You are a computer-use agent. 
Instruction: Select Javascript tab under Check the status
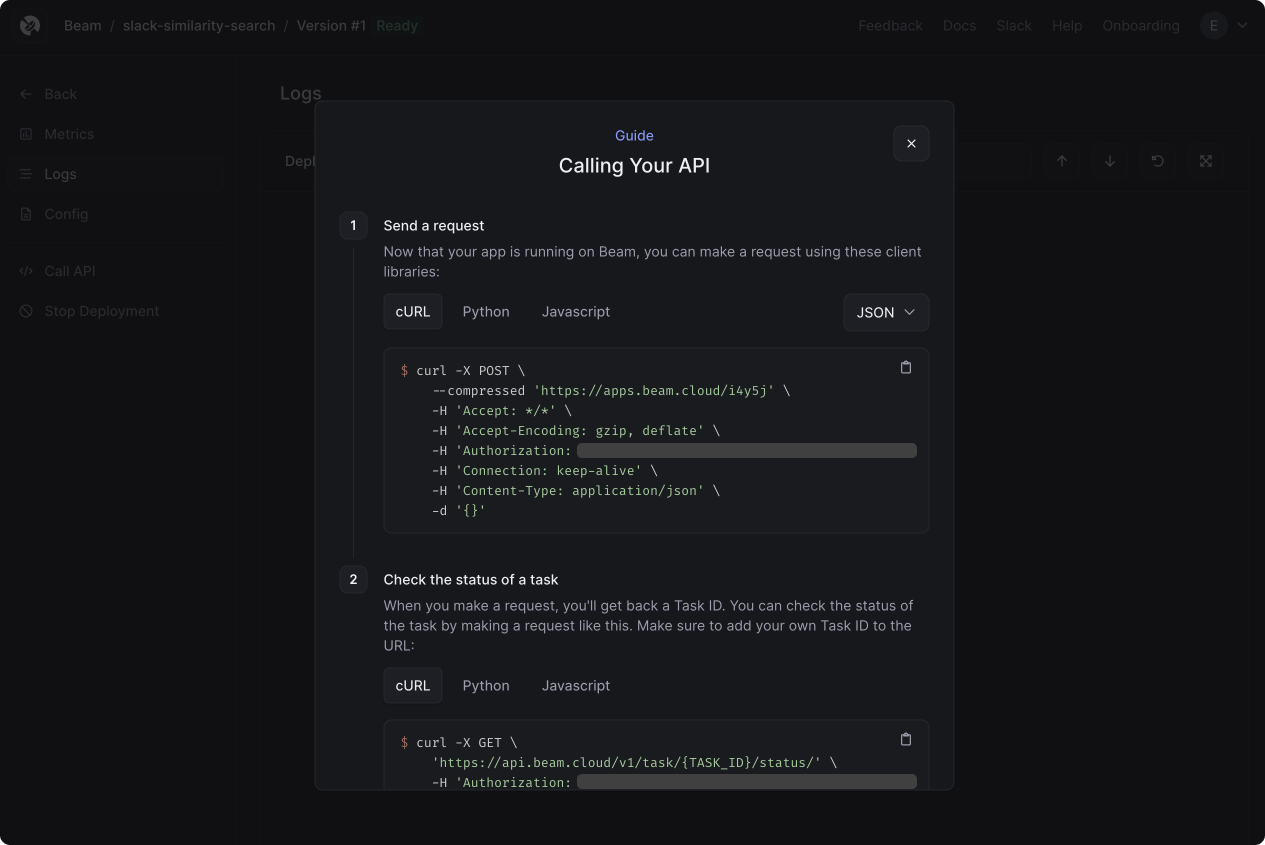pyautogui.click(x=576, y=686)
